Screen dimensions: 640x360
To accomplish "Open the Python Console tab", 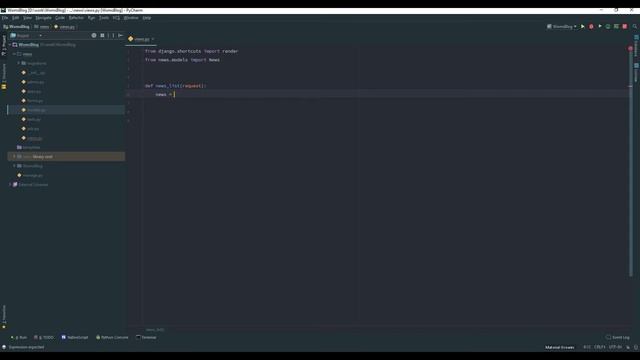I will point(112,338).
